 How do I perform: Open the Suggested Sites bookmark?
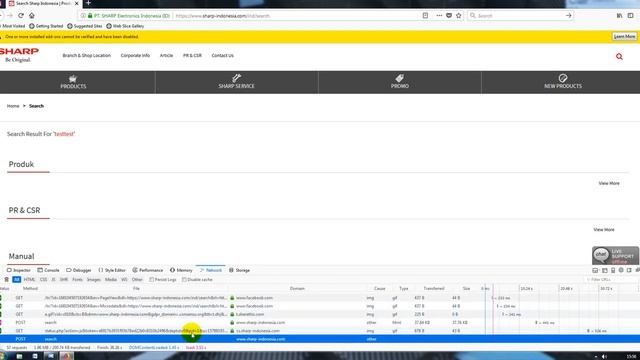click(84, 26)
